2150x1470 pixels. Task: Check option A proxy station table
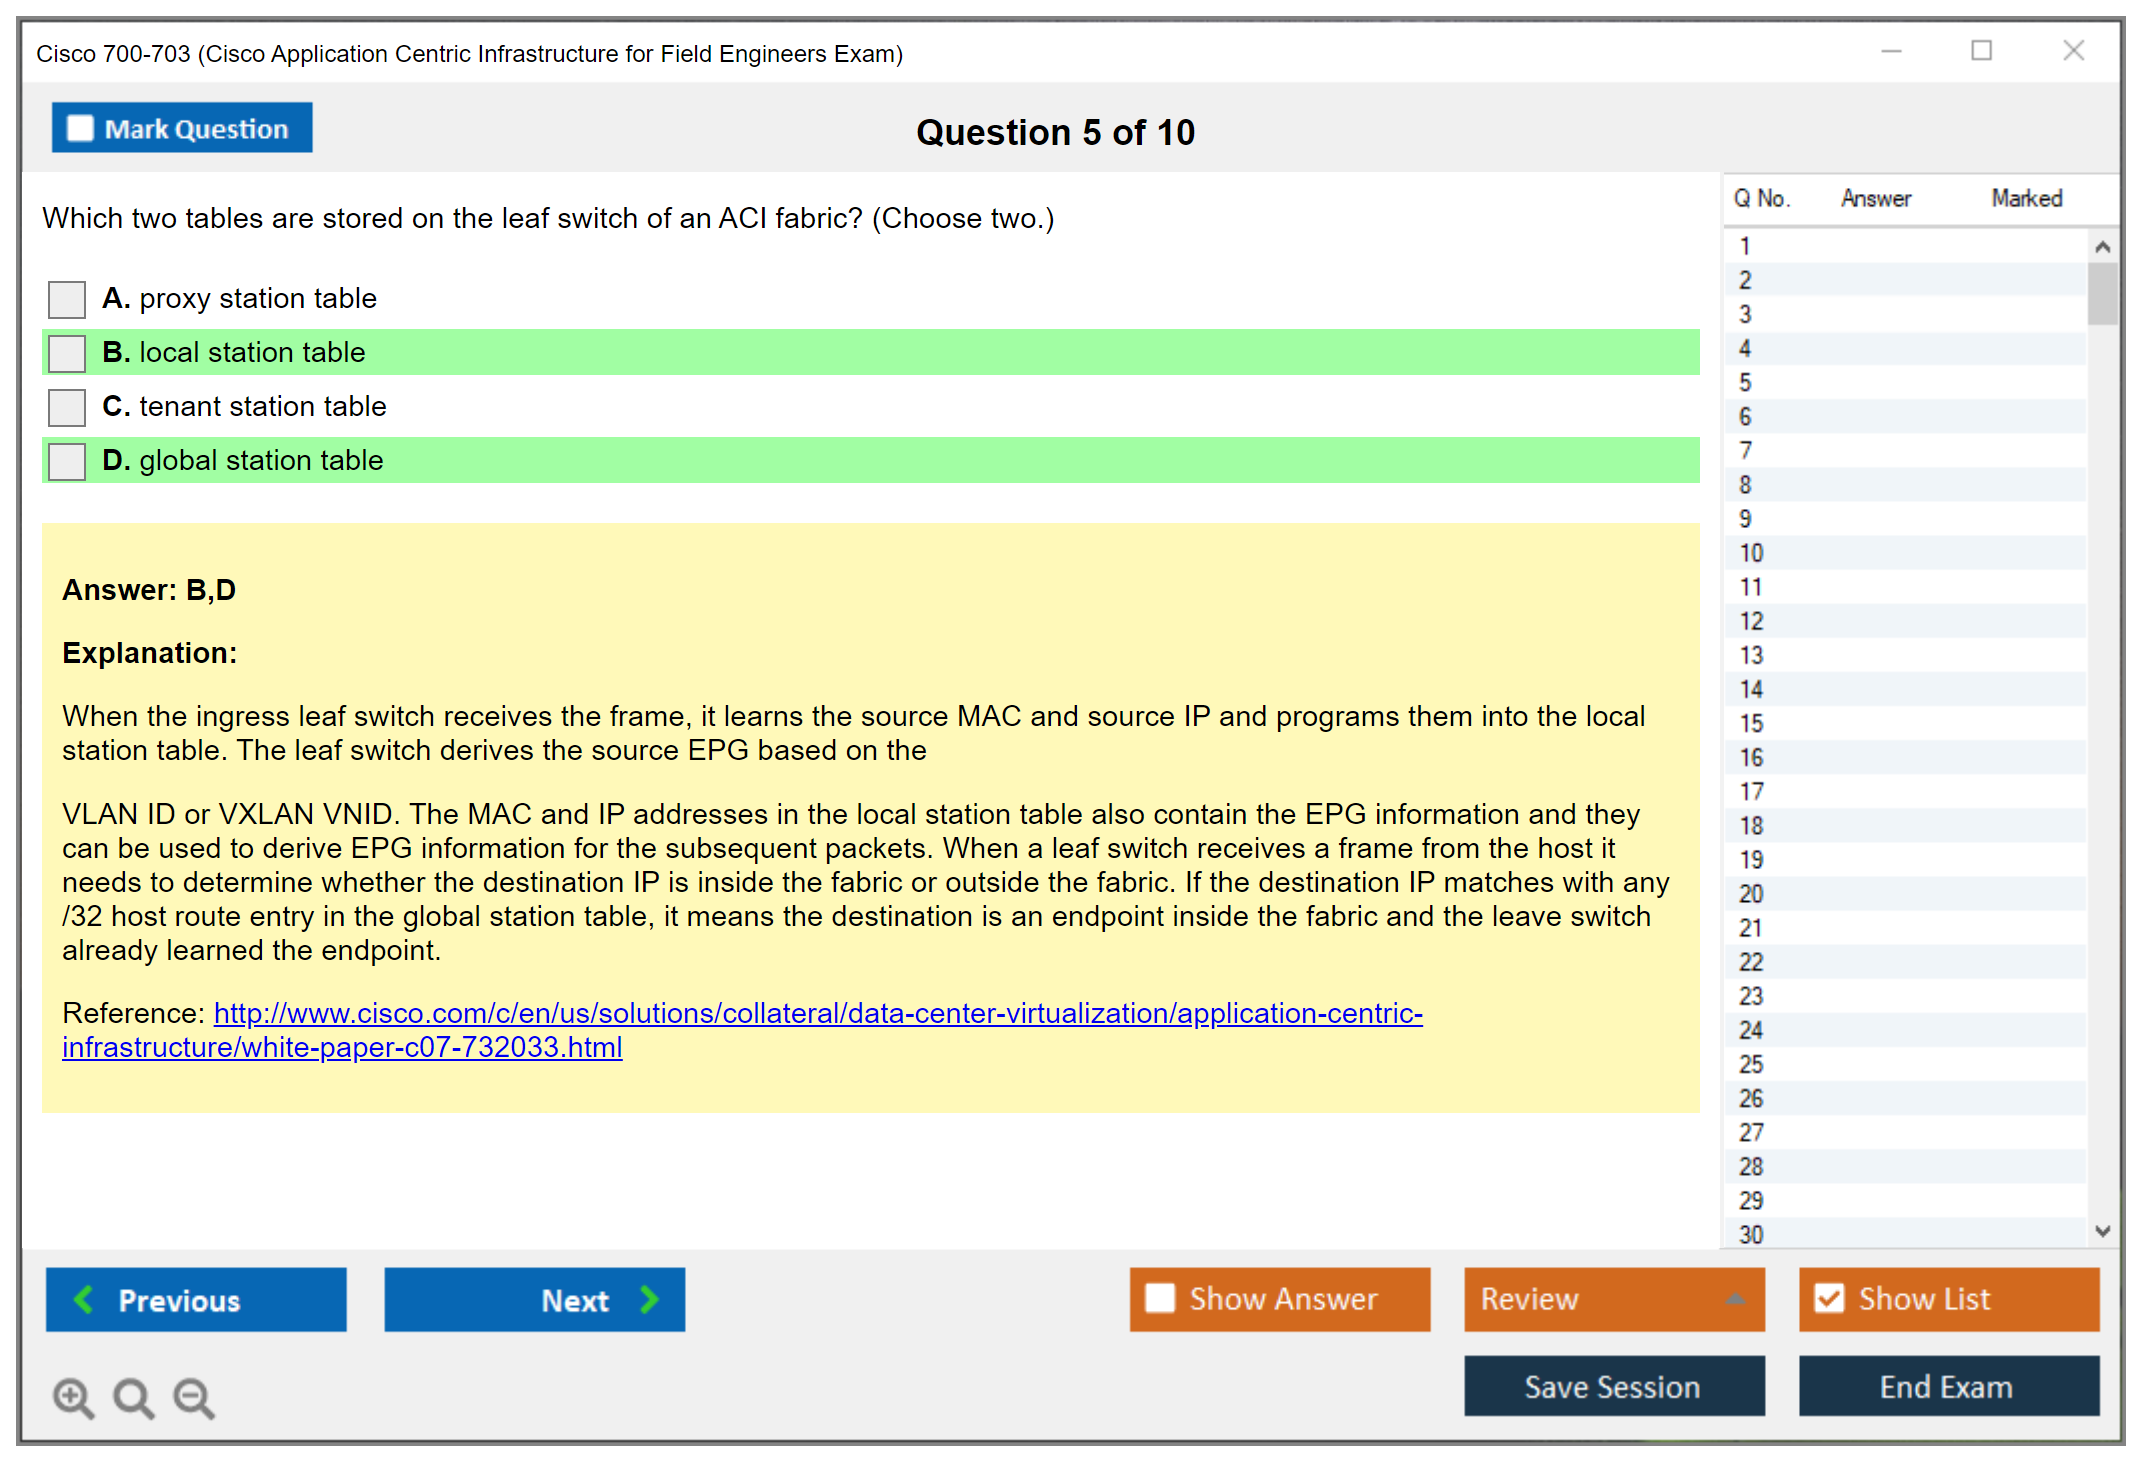point(67,299)
